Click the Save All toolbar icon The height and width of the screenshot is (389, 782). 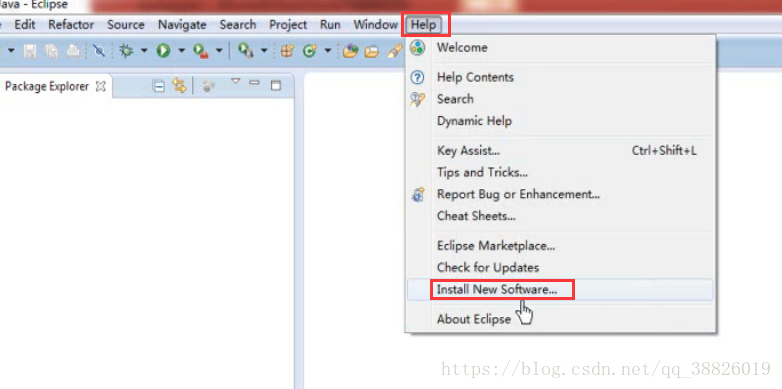point(51,50)
